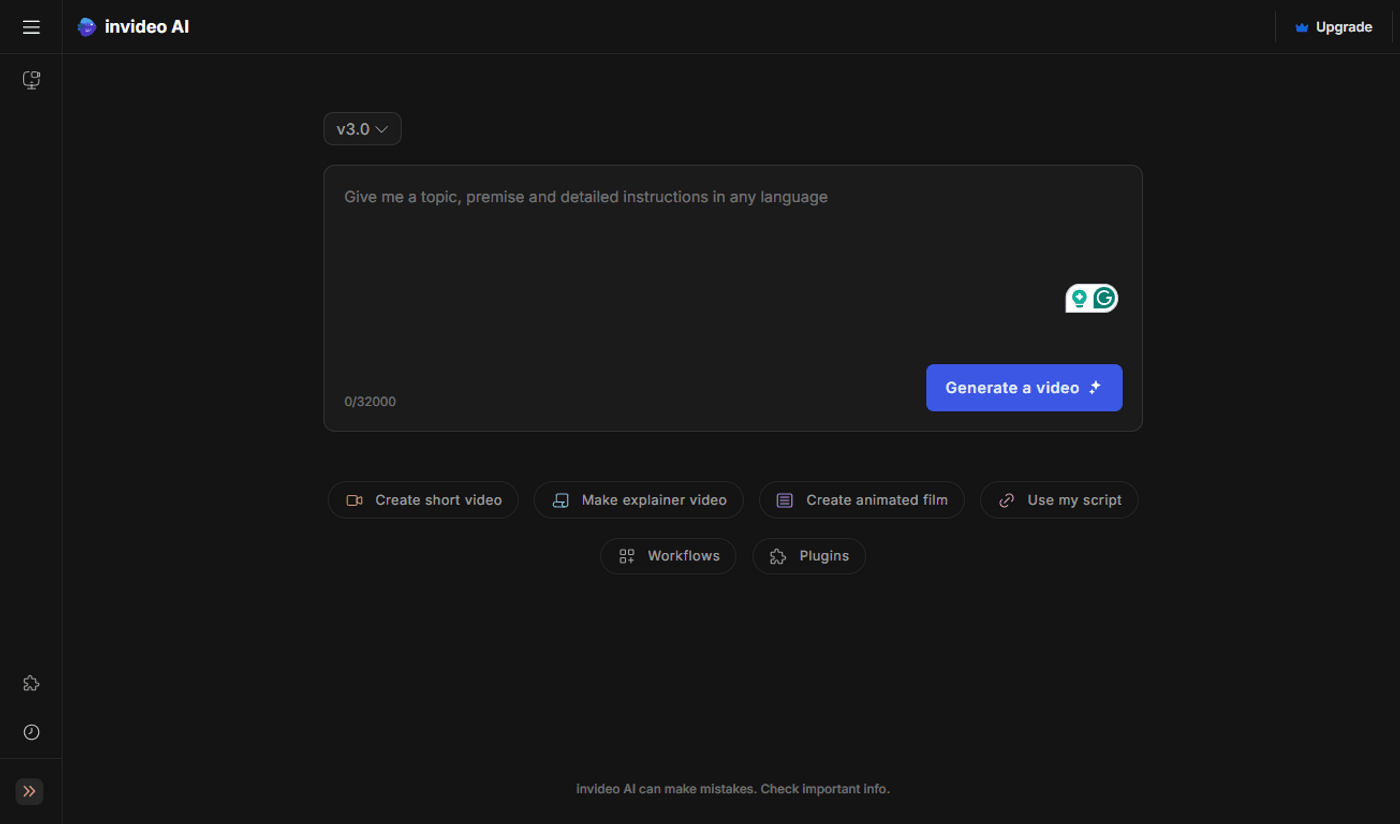Open Create animated film option
The width and height of the screenshot is (1400, 824).
[861, 500]
